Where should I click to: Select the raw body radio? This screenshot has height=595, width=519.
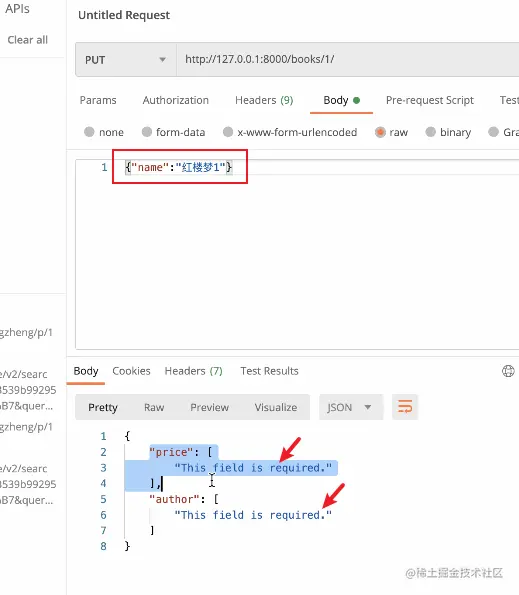coord(380,132)
